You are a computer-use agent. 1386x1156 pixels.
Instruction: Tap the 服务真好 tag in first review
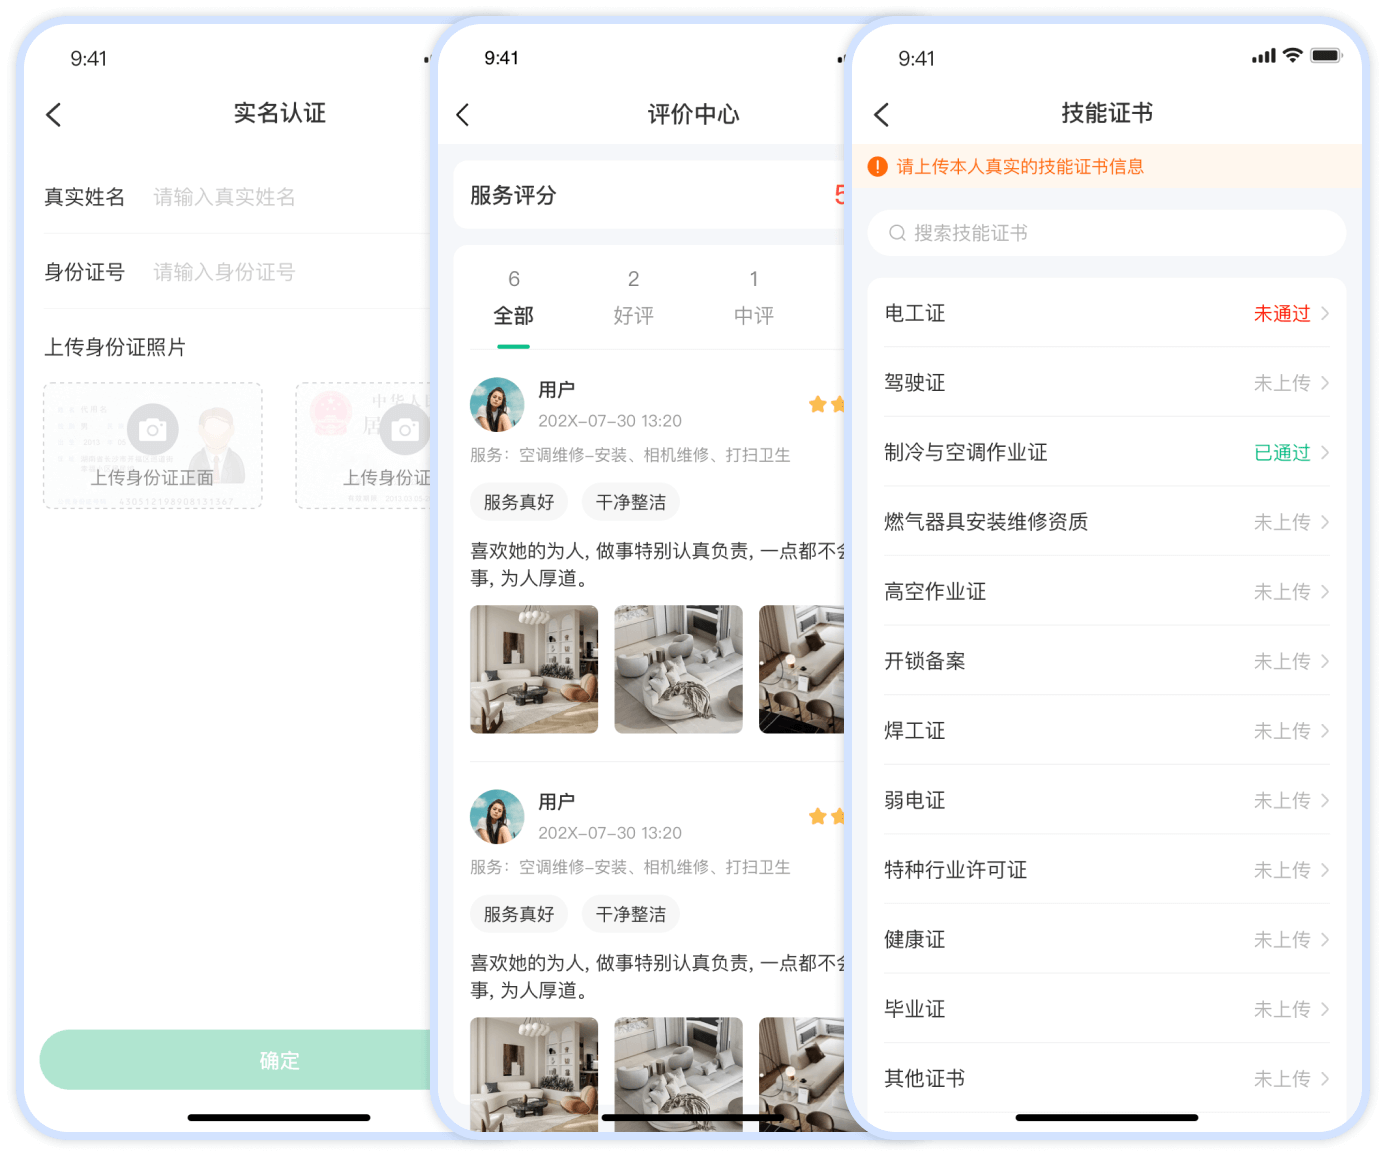click(x=519, y=502)
